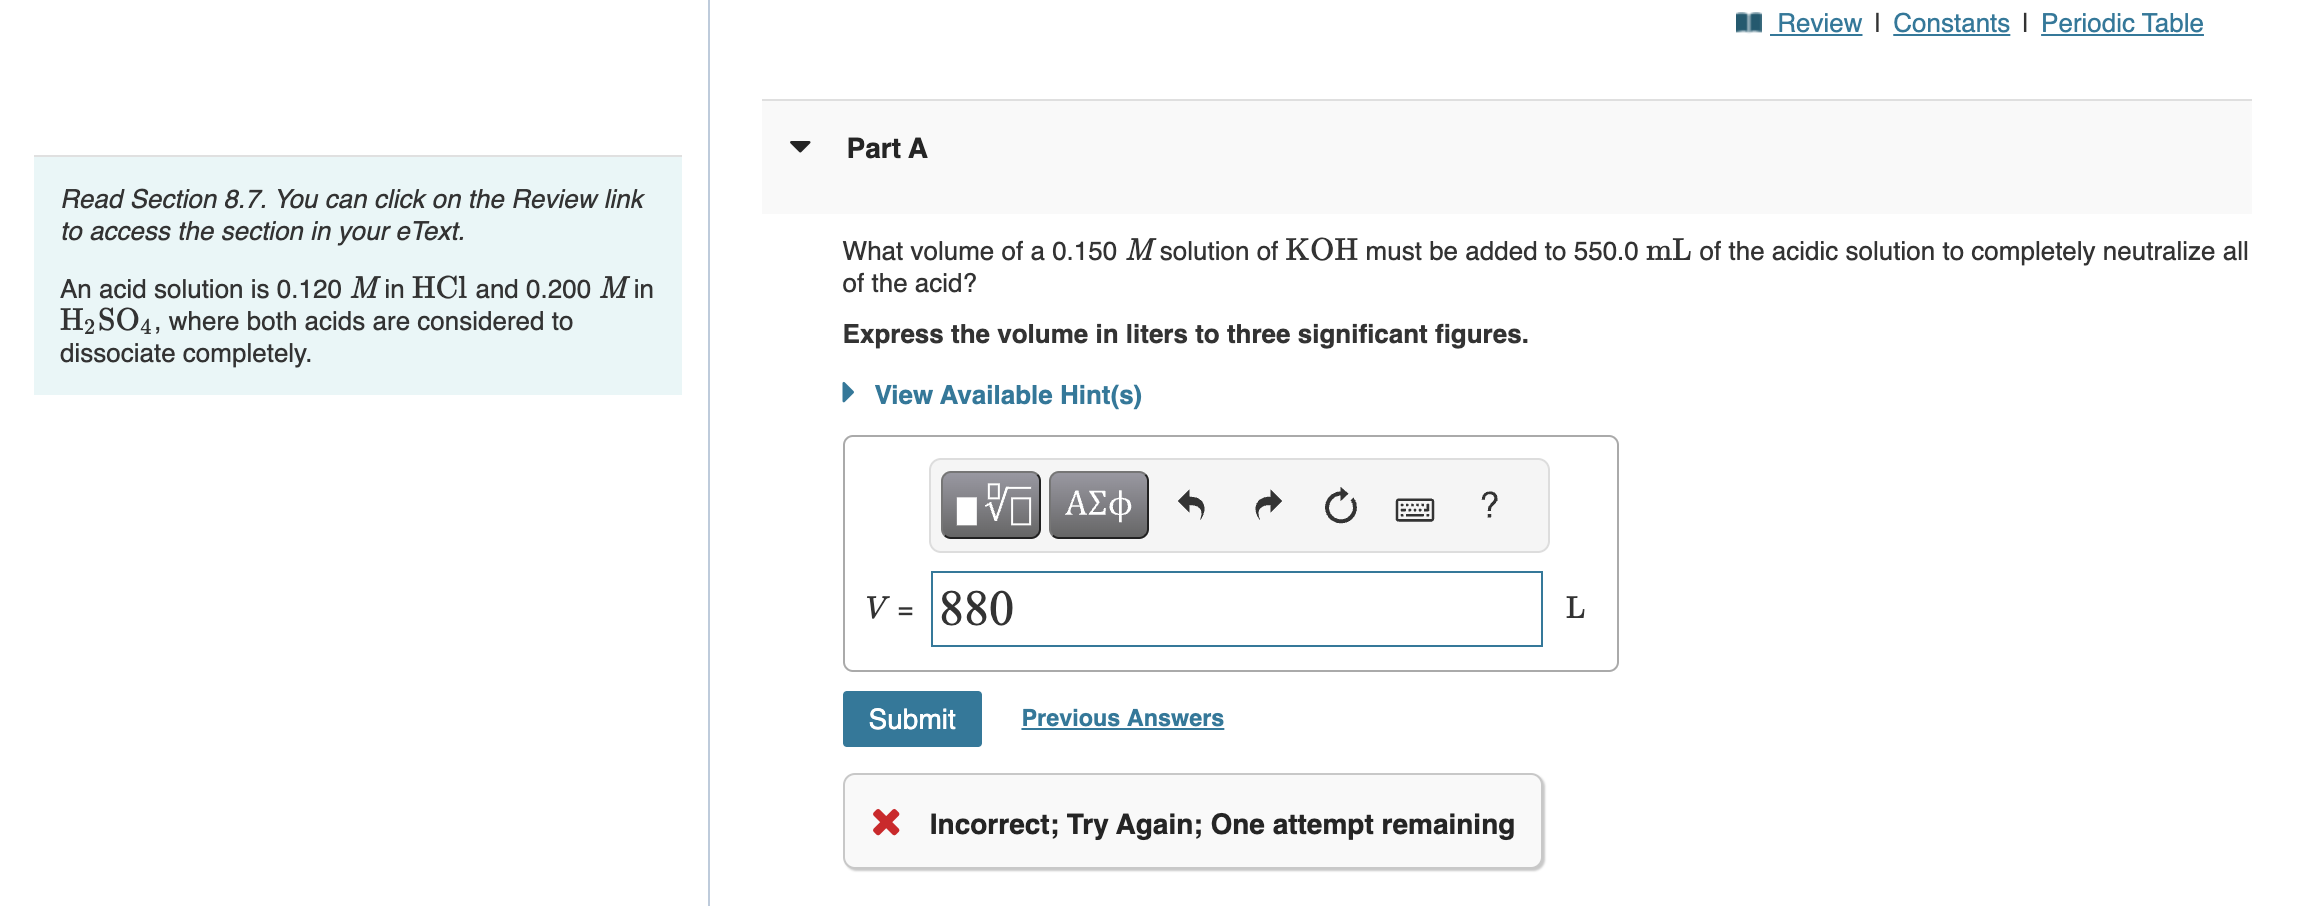Open the Periodic Table

point(2121,22)
